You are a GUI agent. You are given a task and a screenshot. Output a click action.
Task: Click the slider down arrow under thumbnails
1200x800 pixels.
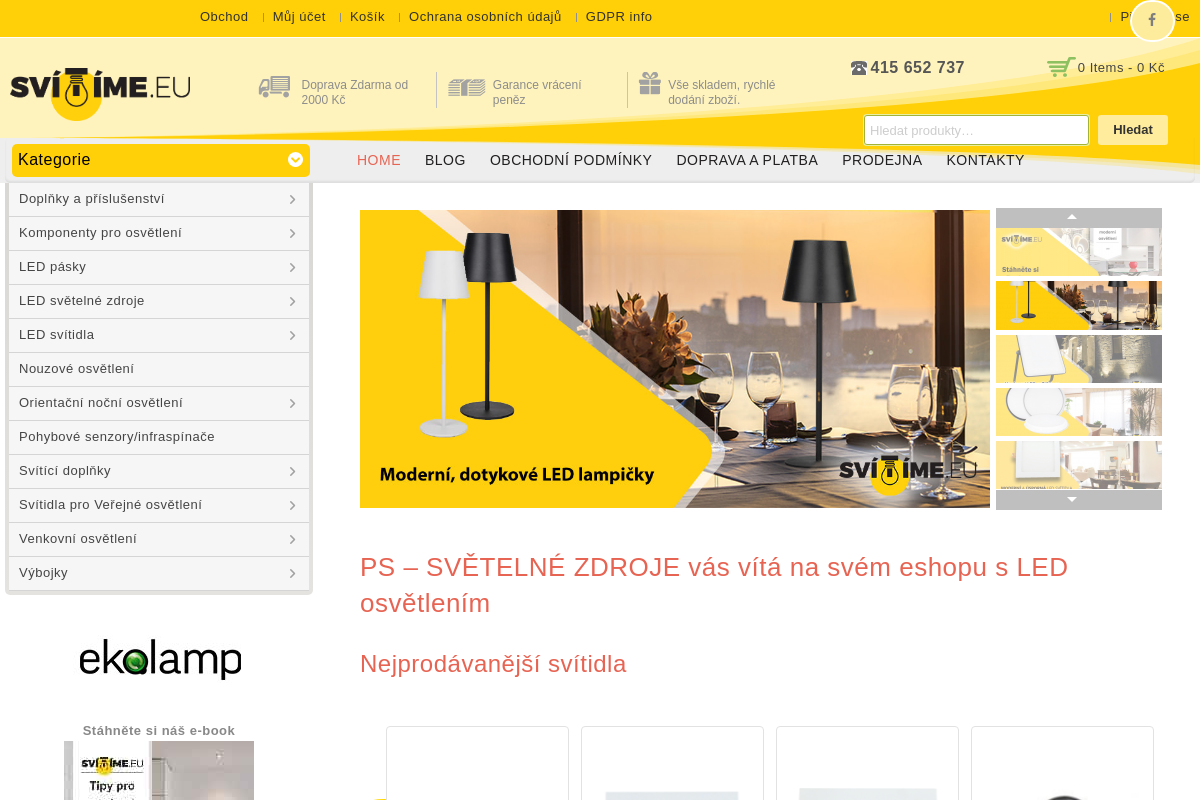click(1072, 500)
